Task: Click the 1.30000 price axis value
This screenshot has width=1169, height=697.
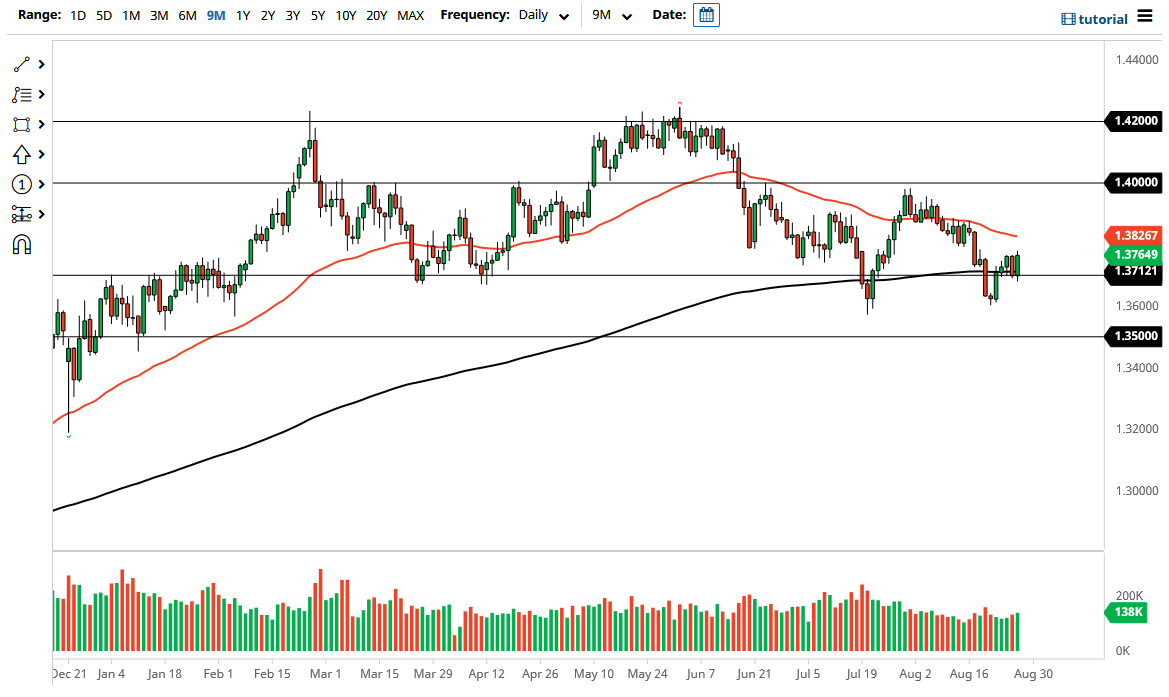Action: (x=1137, y=491)
